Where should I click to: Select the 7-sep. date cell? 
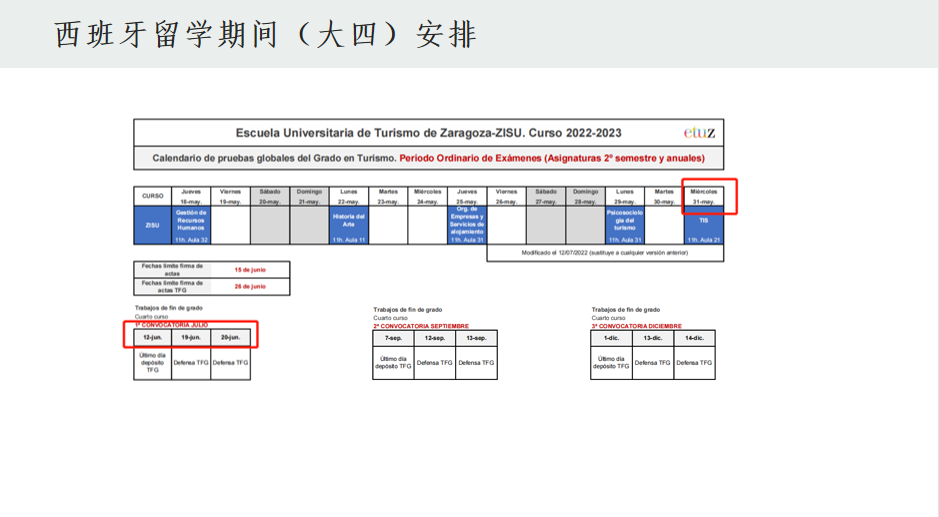pos(394,338)
